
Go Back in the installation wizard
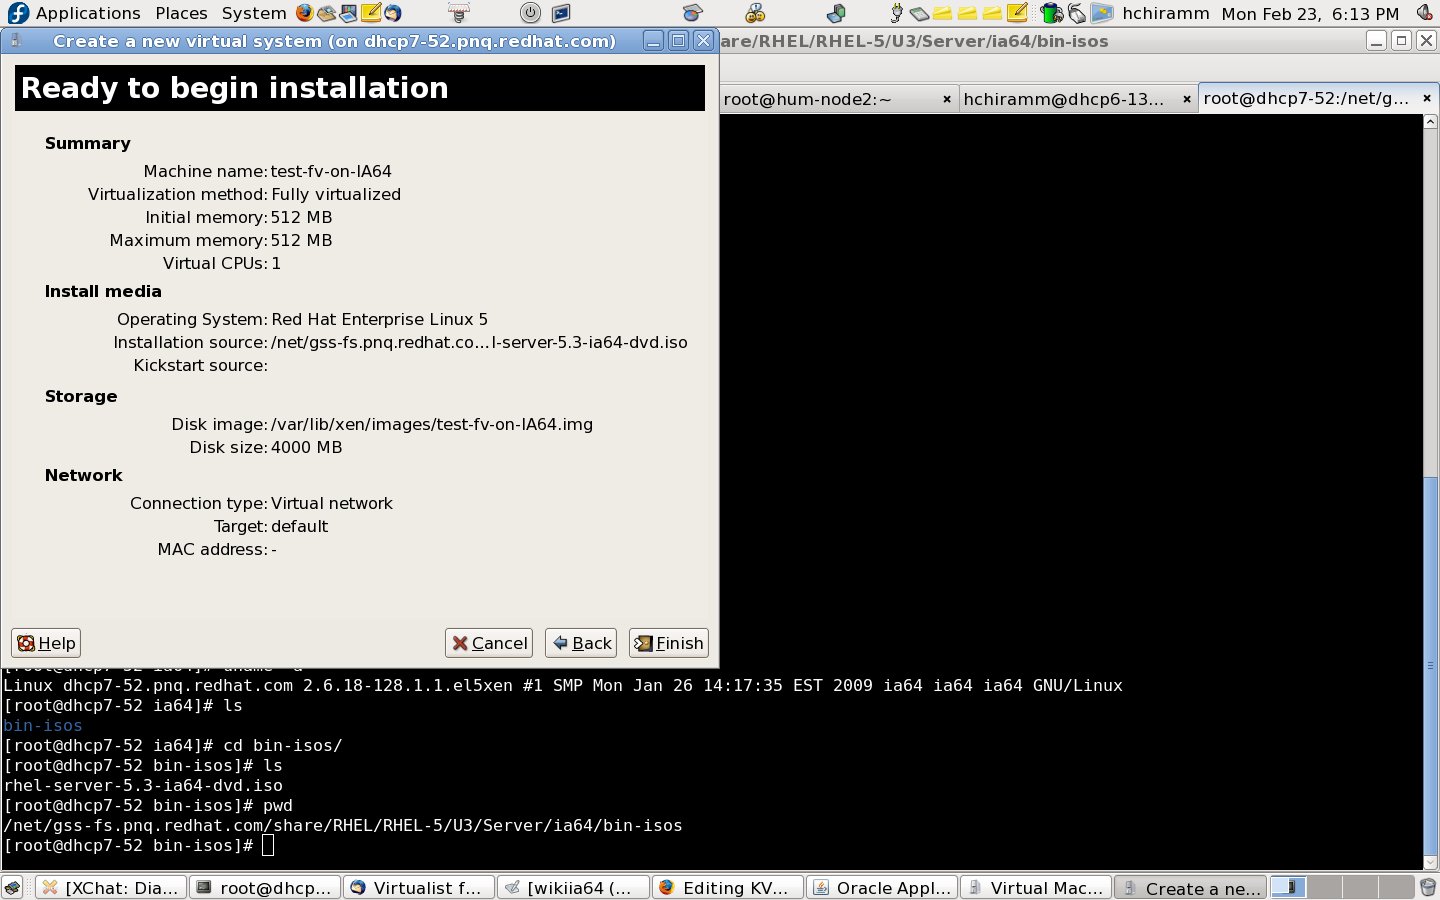point(581,643)
